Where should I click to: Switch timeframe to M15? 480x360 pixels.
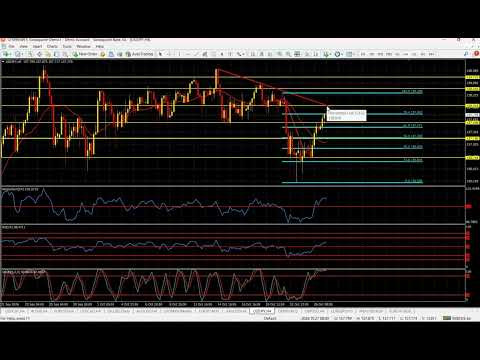point(381,54)
